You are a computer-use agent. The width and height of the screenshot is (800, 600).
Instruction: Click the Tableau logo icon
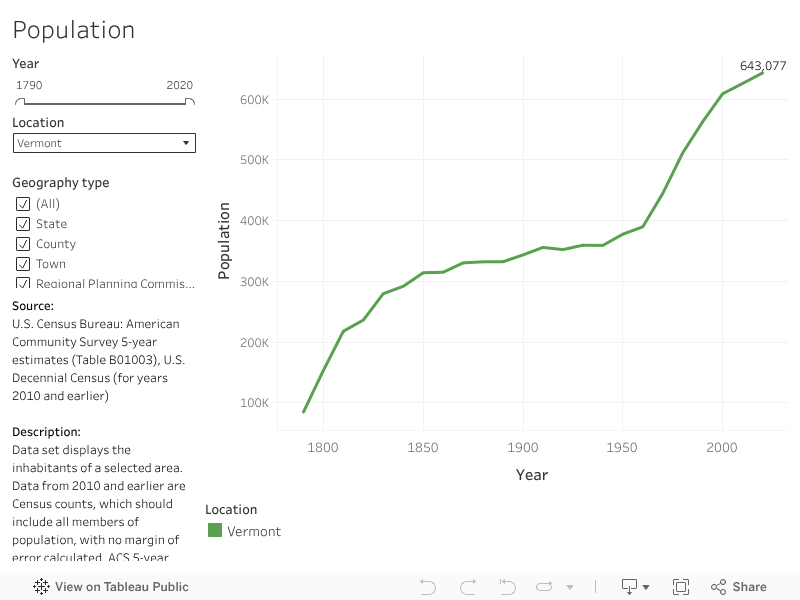(x=42, y=587)
